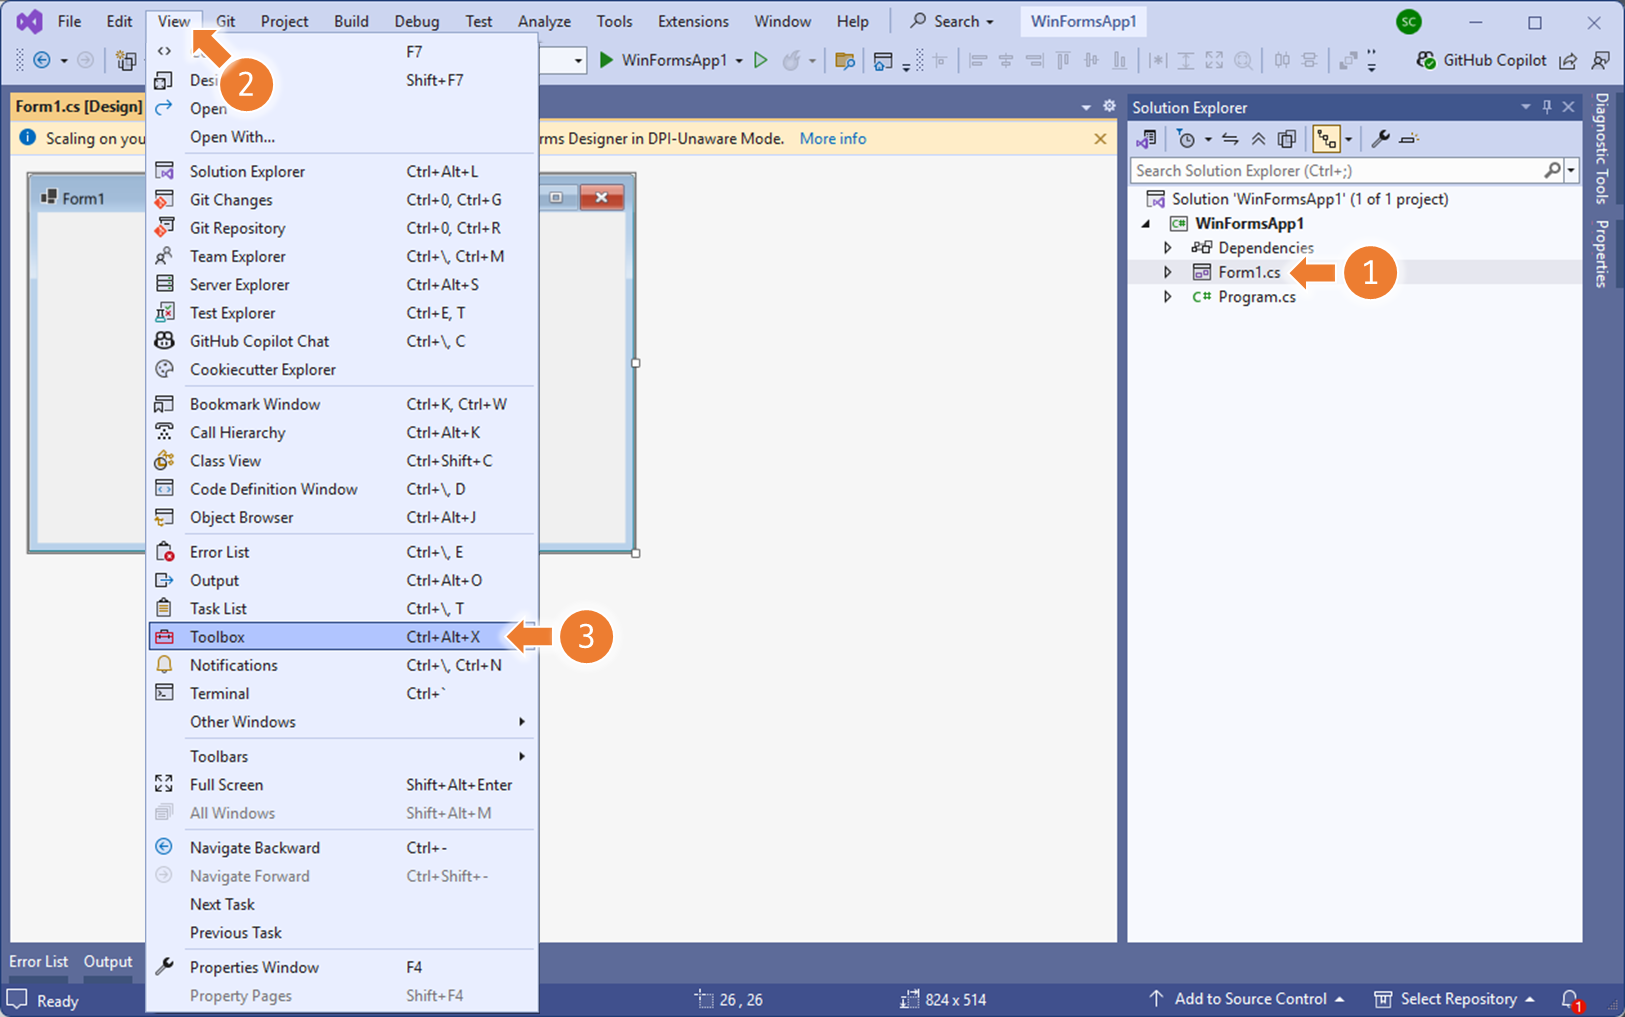1625x1017 pixels.
Task: Expand the Dependencies node
Action: point(1167,248)
